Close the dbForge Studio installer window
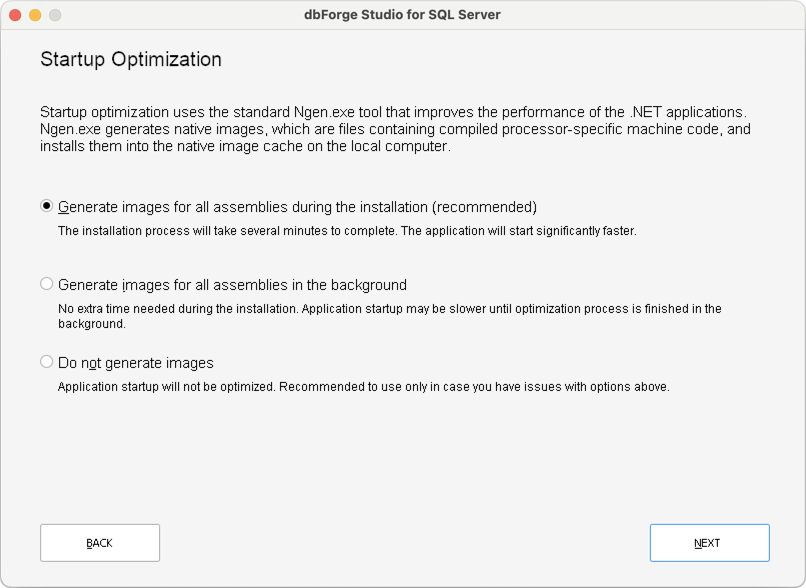The image size is (806, 588). pyautogui.click(x=16, y=15)
